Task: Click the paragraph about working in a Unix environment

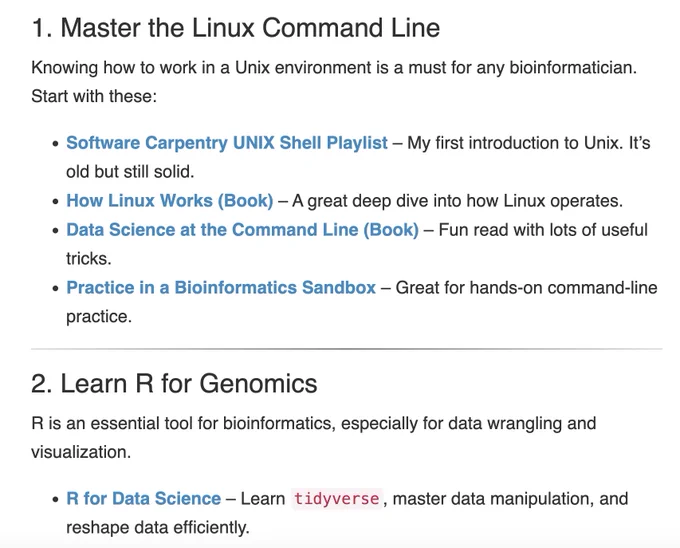Action: (334, 82)
